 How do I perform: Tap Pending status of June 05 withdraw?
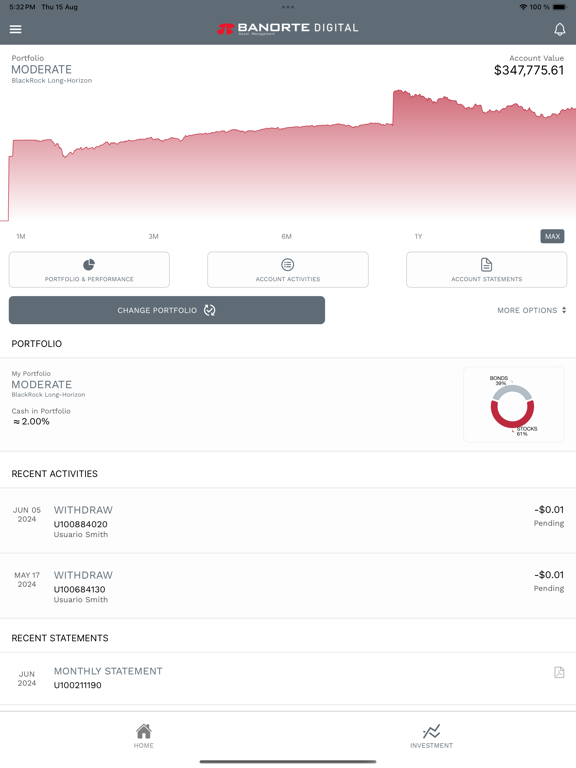549,523
